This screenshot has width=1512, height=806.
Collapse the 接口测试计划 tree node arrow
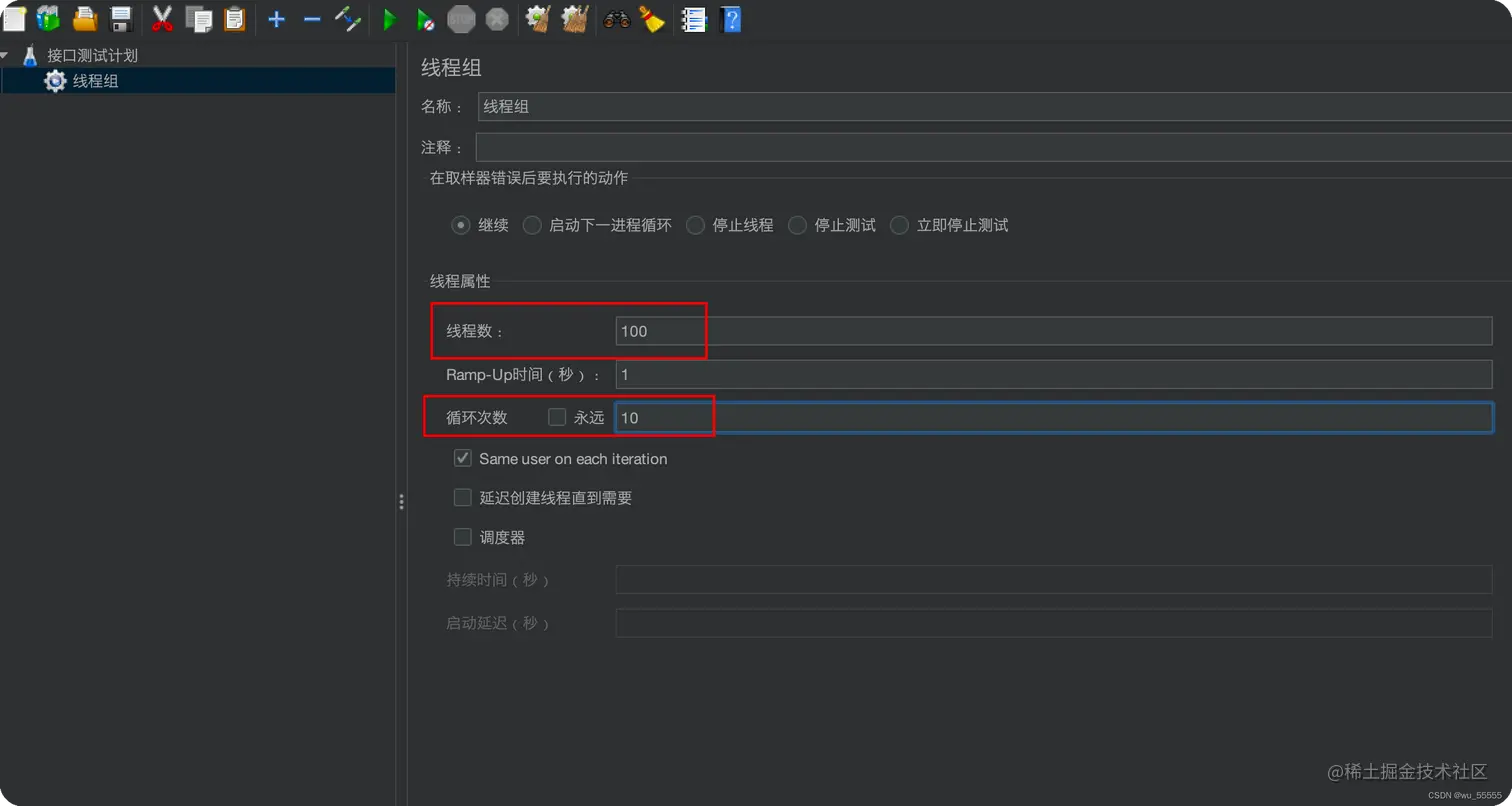point(5,55)
